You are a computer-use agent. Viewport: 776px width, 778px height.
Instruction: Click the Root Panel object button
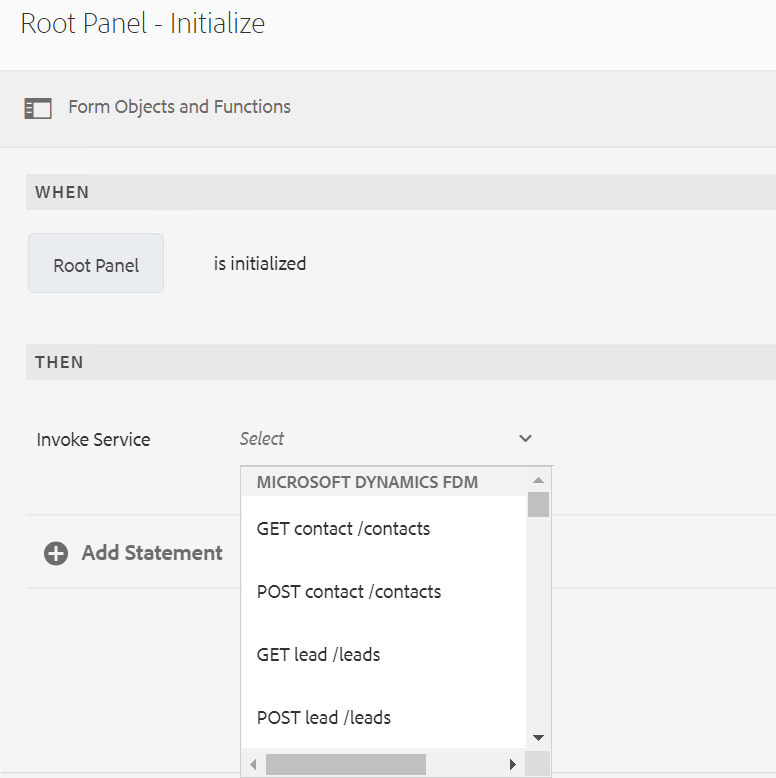(96, 264)
